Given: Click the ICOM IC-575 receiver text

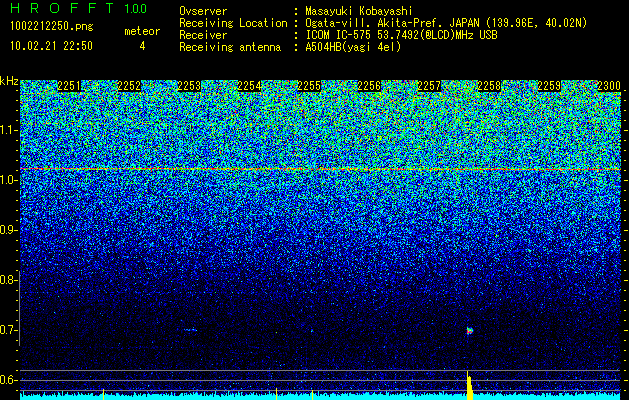Looking at the screenshot, I should tap(401, 35).
